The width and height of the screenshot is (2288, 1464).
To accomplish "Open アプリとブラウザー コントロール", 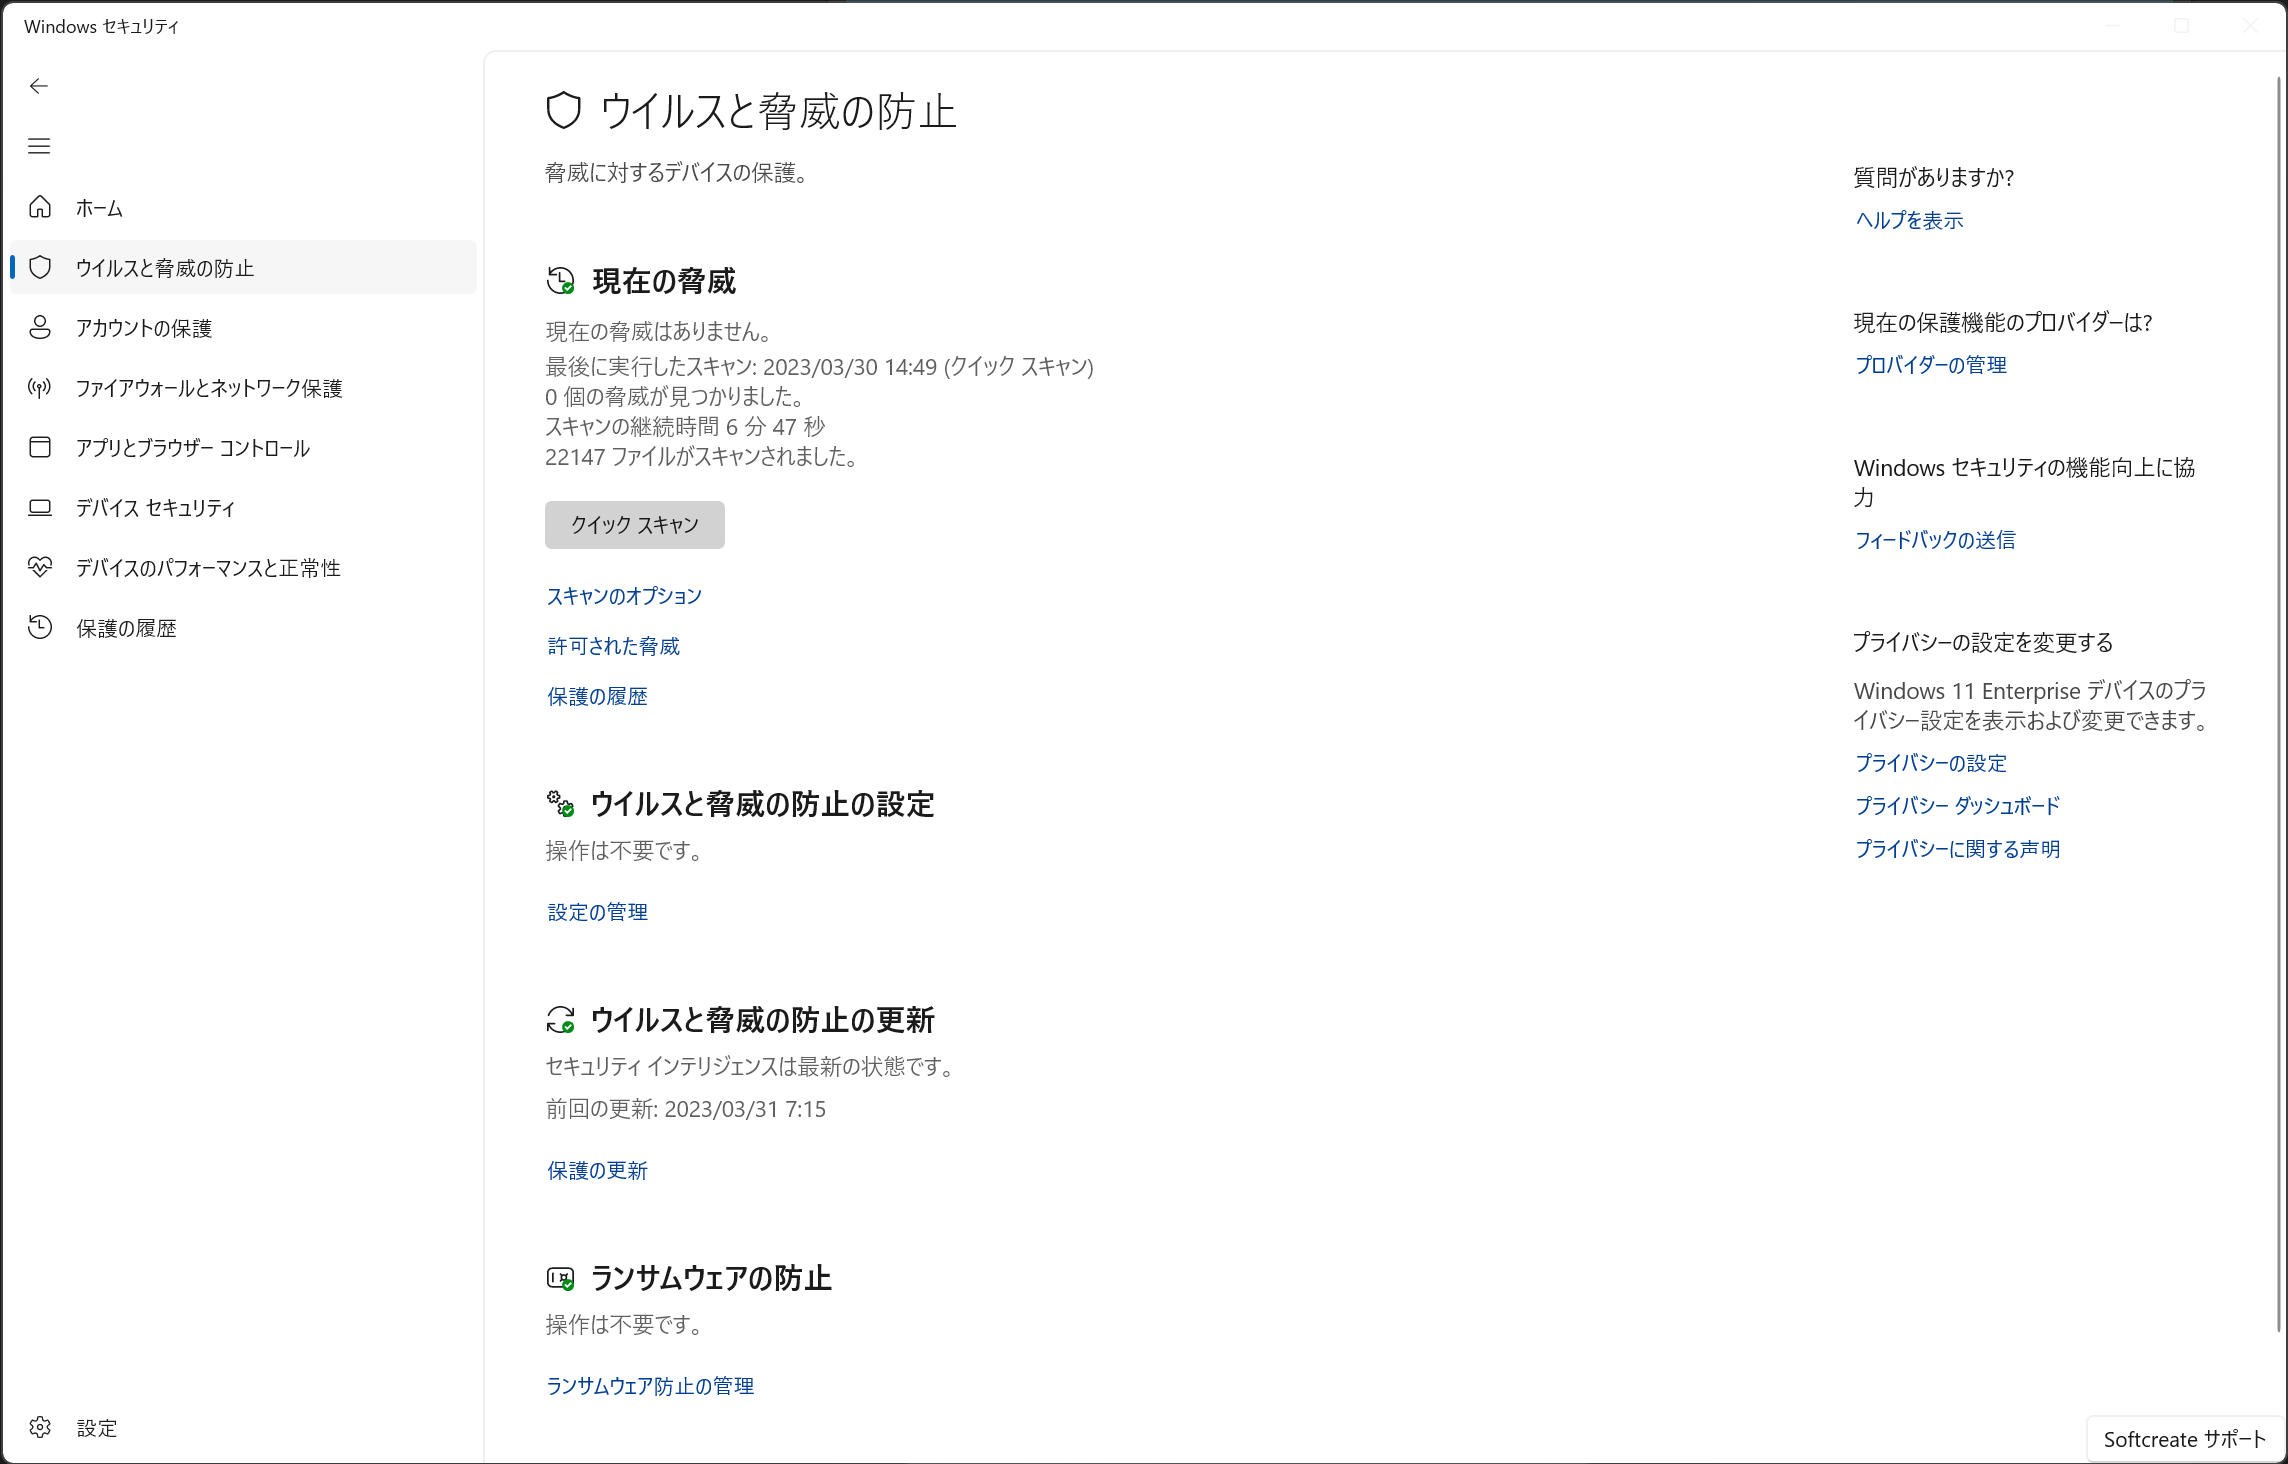I will point(243,447).
